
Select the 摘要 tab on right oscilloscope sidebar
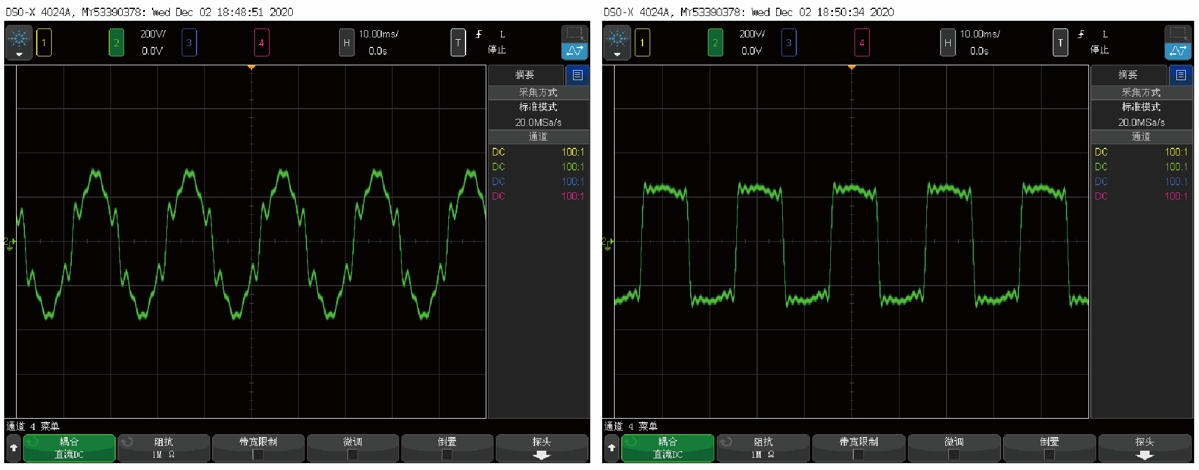[1128, 75]
